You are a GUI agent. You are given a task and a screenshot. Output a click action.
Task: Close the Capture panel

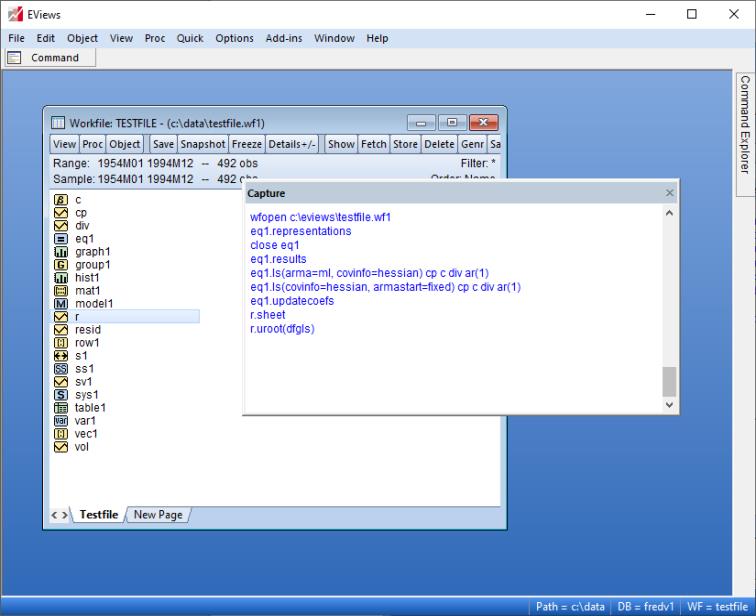click(x=669, y=193)
